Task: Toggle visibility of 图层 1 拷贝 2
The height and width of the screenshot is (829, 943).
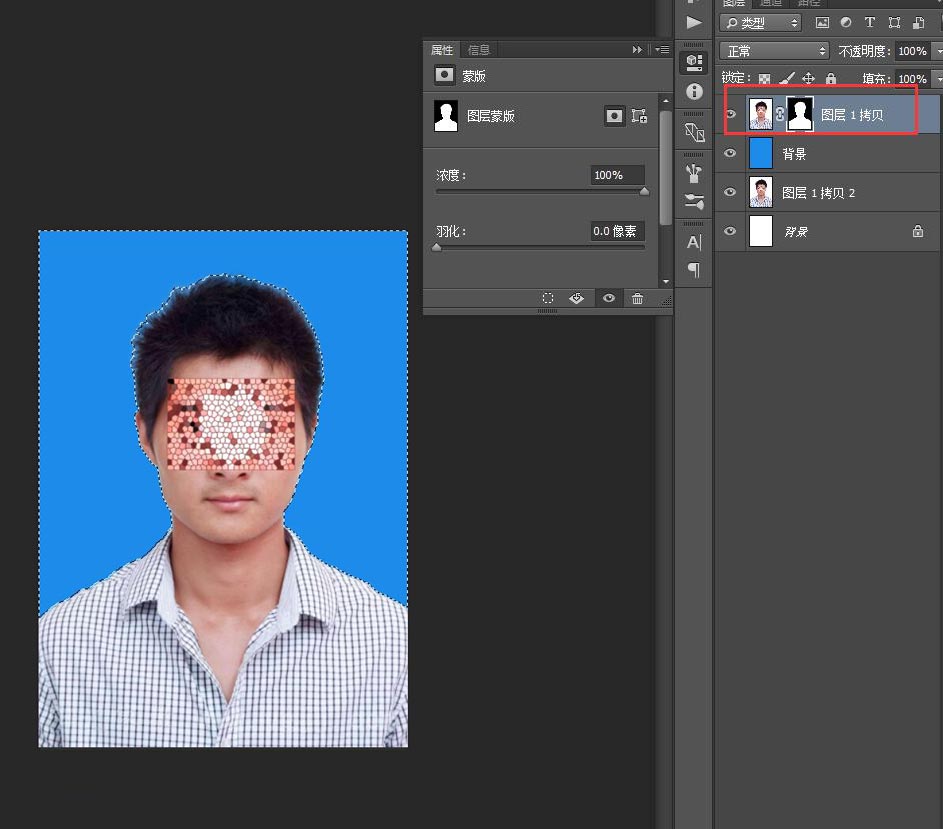Action: pos(730,193)
